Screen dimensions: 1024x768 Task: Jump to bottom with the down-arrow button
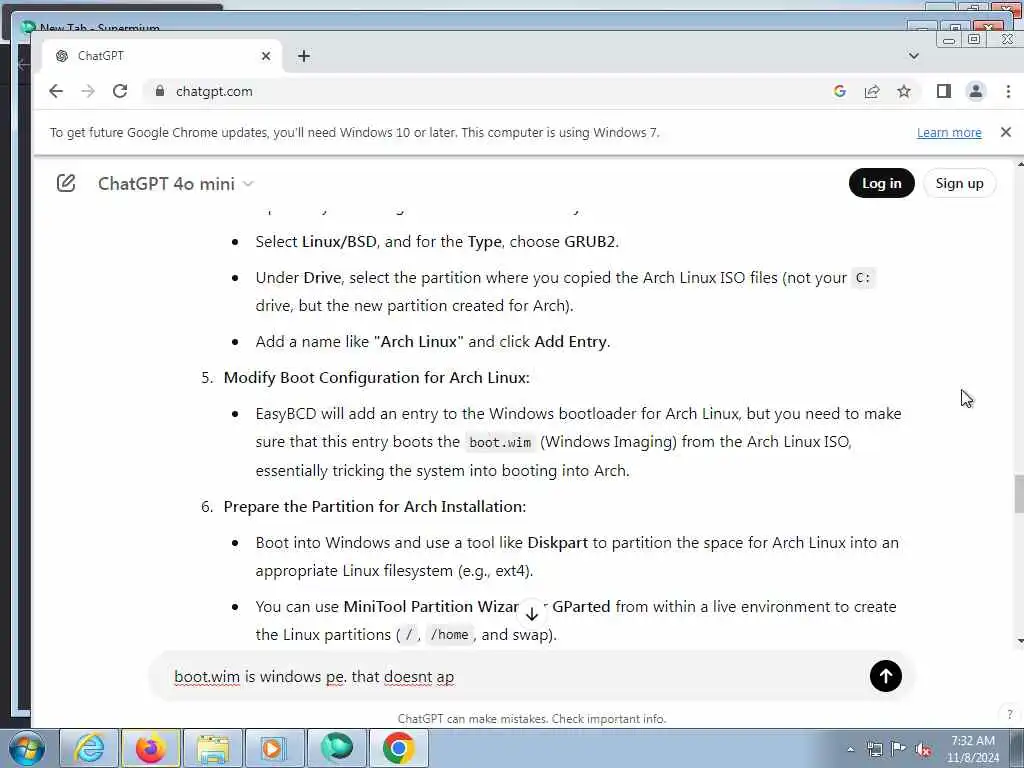(532, 614)
